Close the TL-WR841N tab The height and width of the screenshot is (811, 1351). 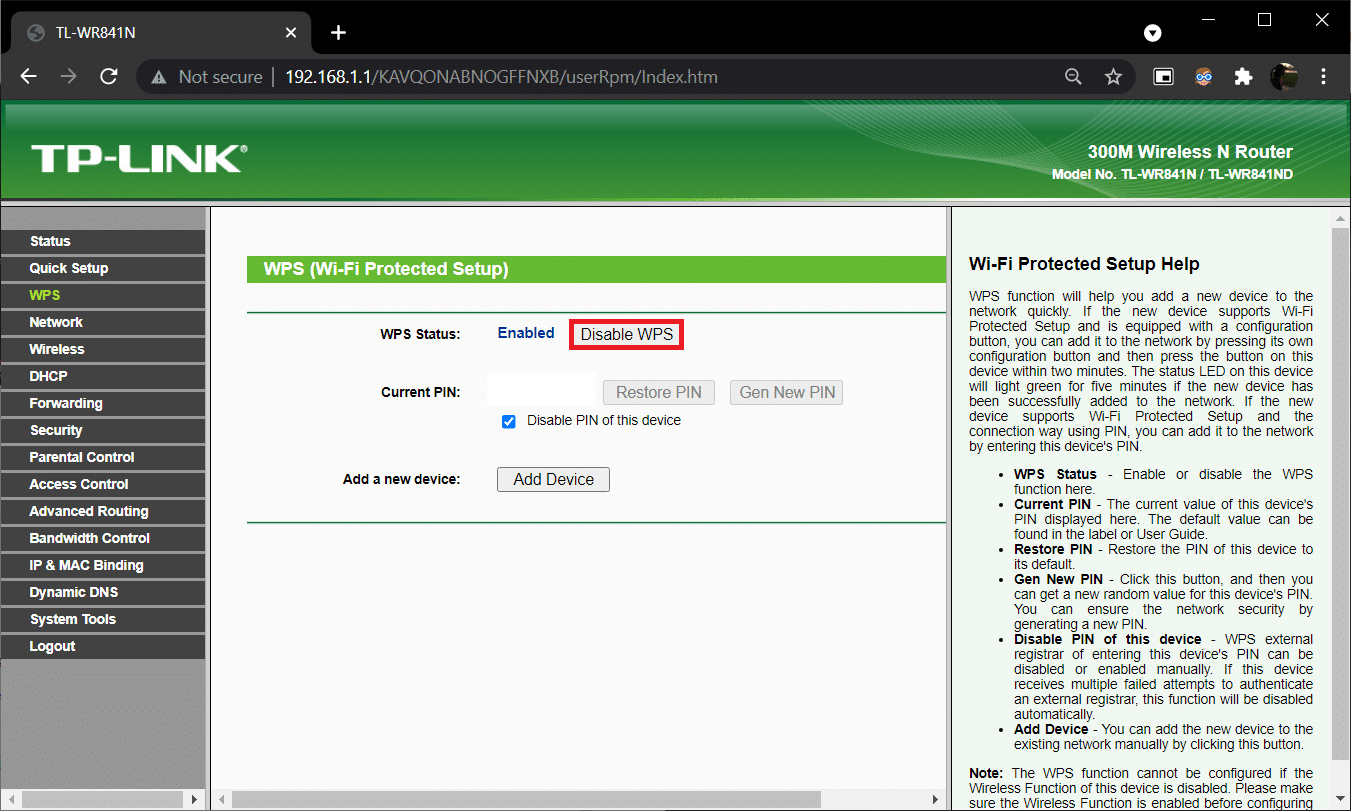tap(291, 33)
